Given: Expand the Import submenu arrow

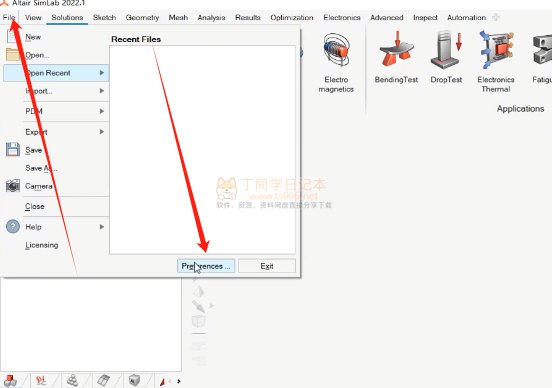Looking at the screenshot, I should pyautogui.click(x=102, y=91).
